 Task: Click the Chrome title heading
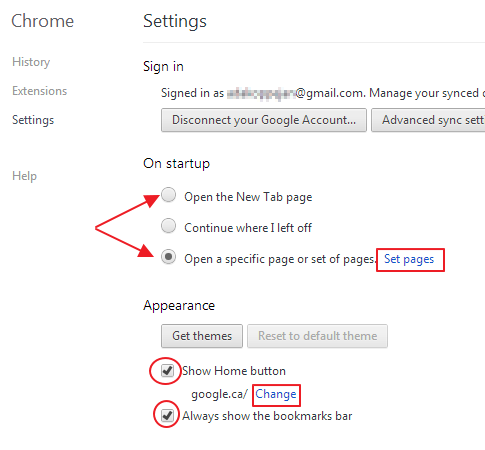pyautogui.click(x=42, y=21)
